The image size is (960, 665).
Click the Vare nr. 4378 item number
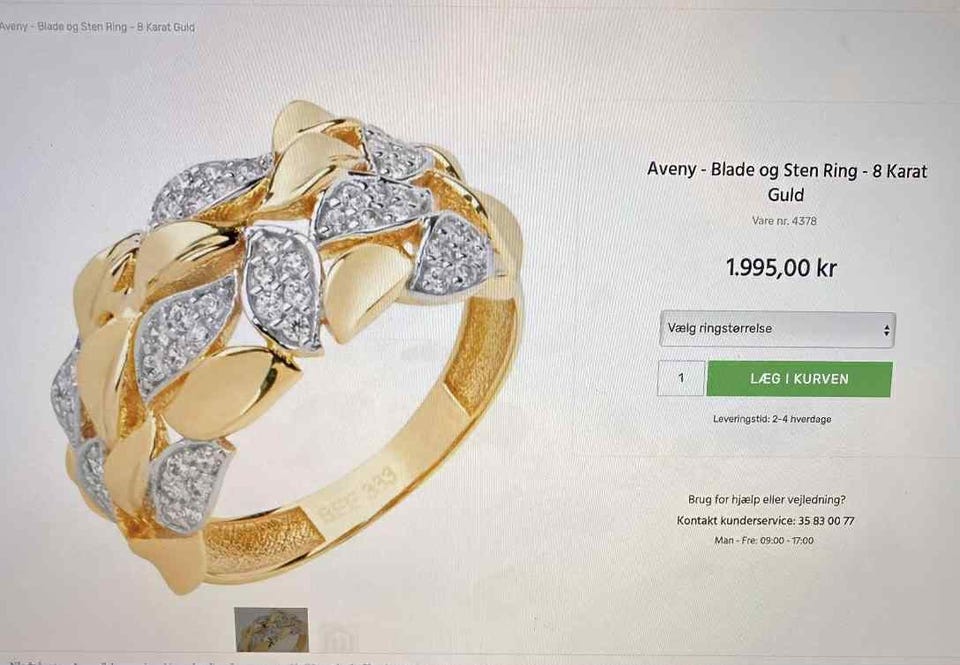coord(784,220)
